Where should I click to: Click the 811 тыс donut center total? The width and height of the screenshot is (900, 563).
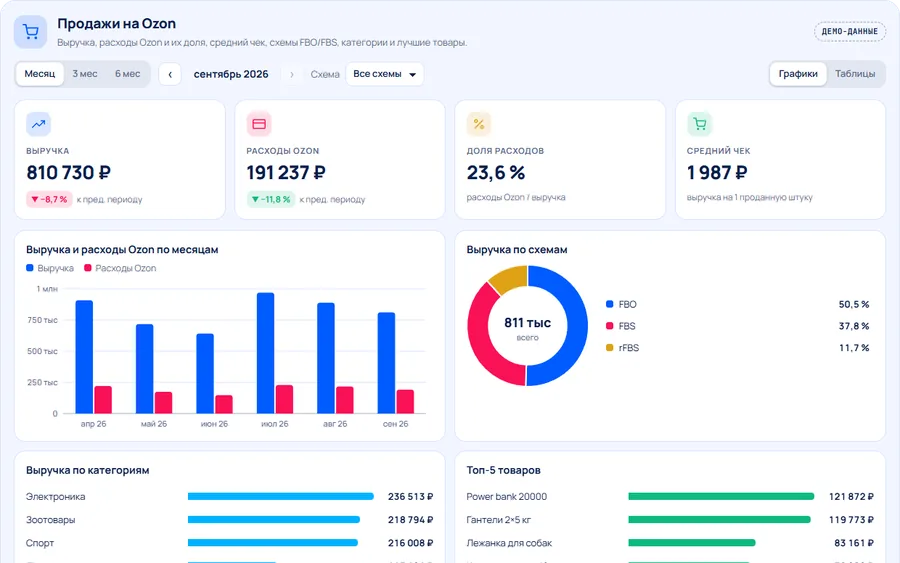click(527, 323)
